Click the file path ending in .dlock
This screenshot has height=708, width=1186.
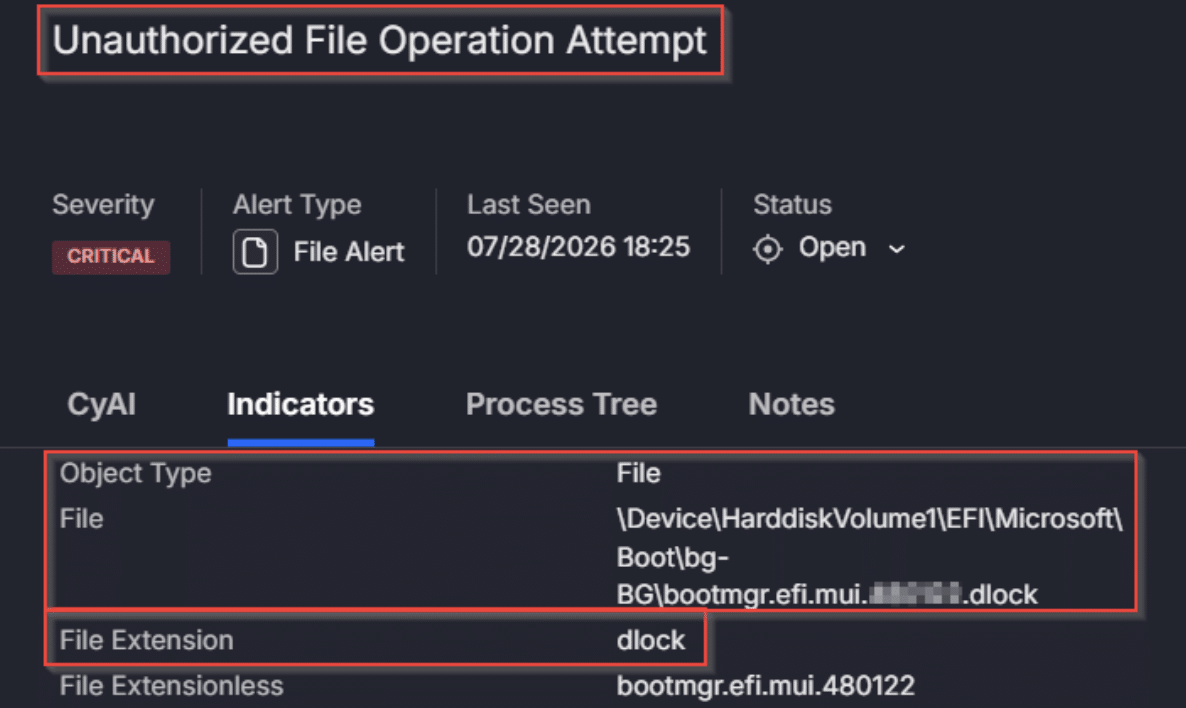pos(869,557)
